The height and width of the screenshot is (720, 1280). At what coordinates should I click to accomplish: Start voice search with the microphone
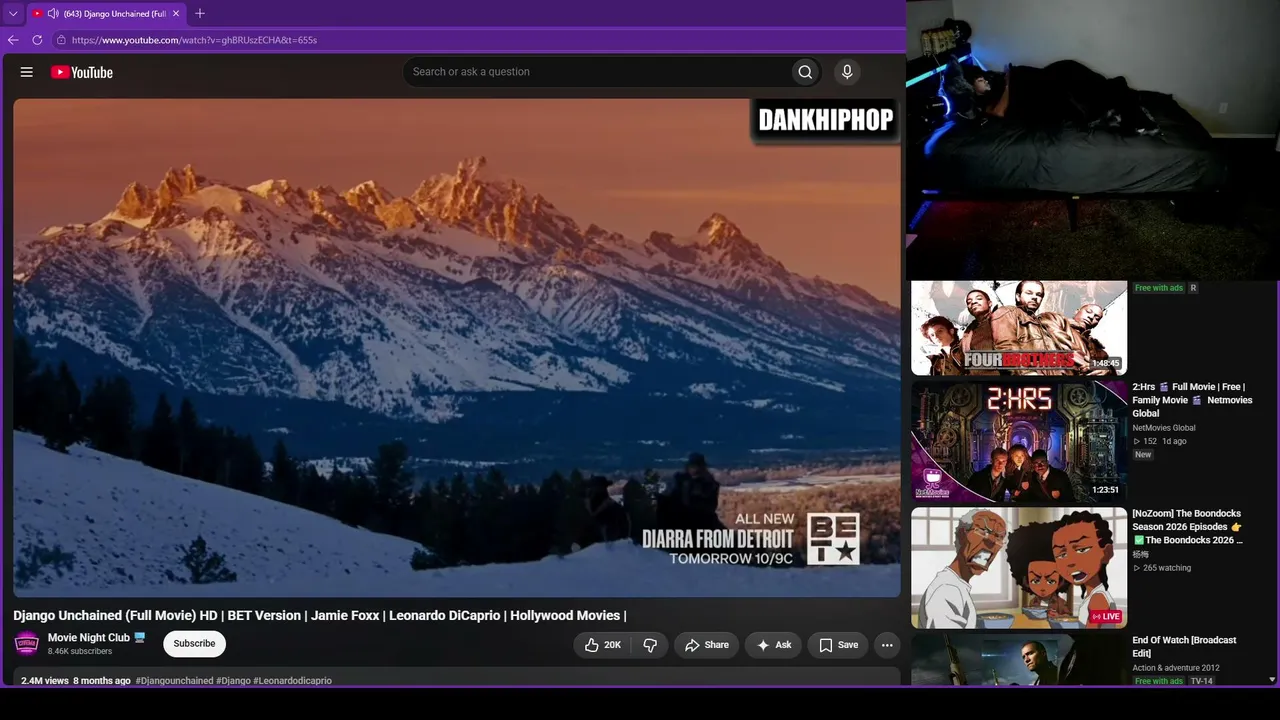847,72
